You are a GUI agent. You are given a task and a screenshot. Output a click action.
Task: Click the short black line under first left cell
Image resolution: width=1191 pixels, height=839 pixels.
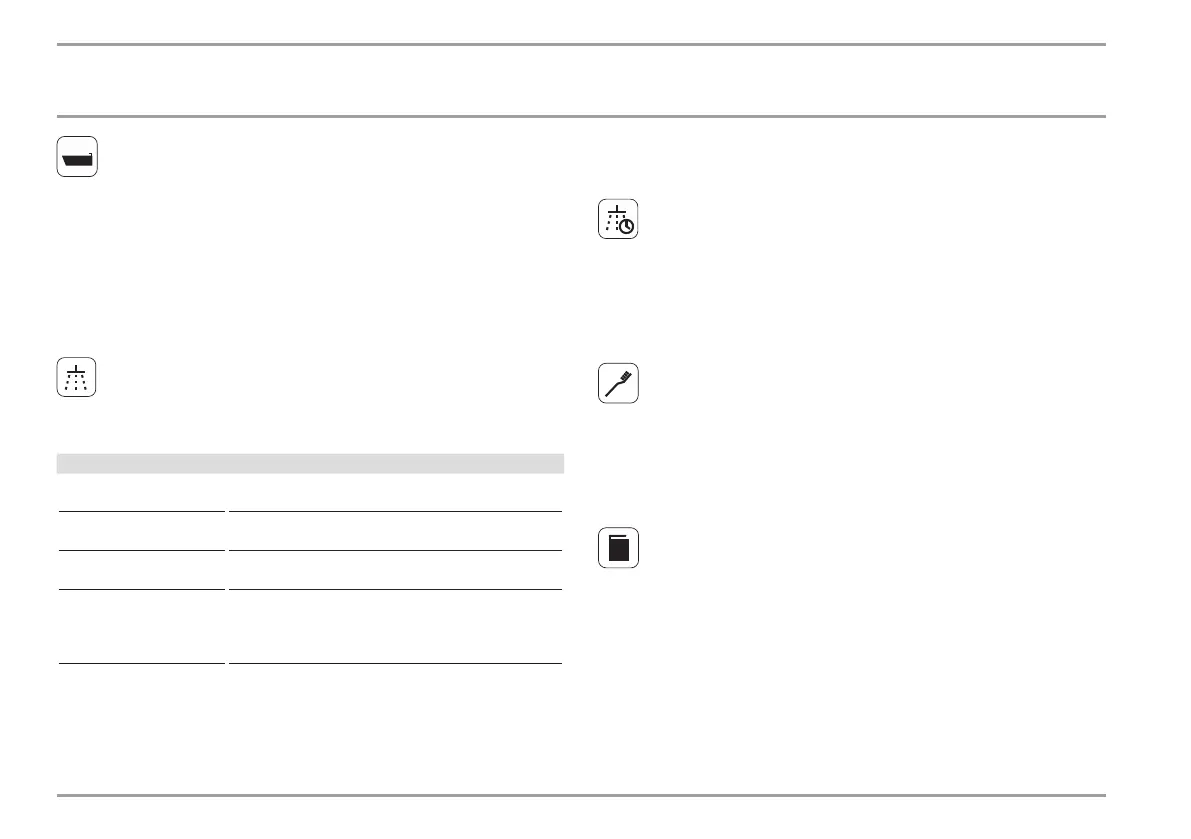[x=142, y=512]
